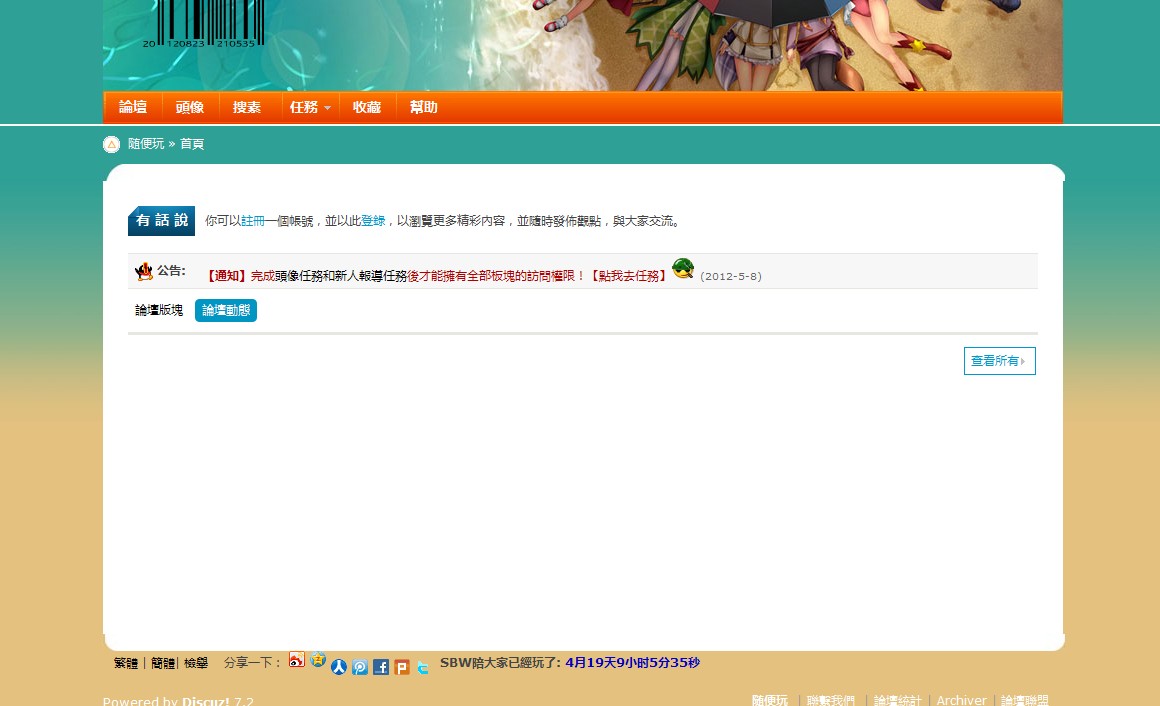Click the 論壇聯盟 footer link
Screen dimensions: 1160x706
[x=1025, y=700]
